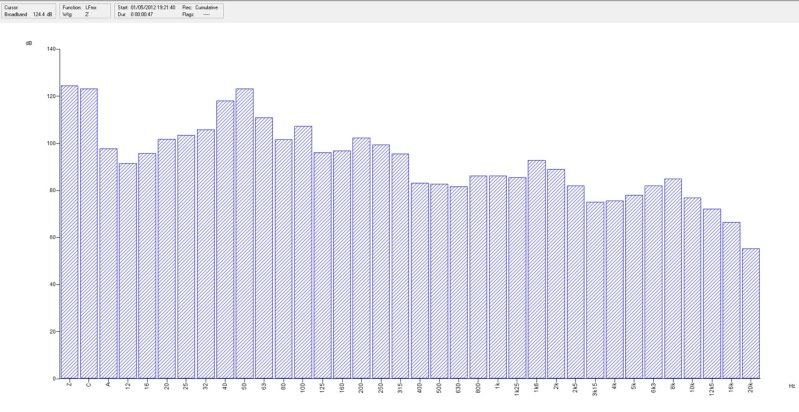Select the 3k15 Hz band bar
799x412 pixels.
[x=595, y=290]
